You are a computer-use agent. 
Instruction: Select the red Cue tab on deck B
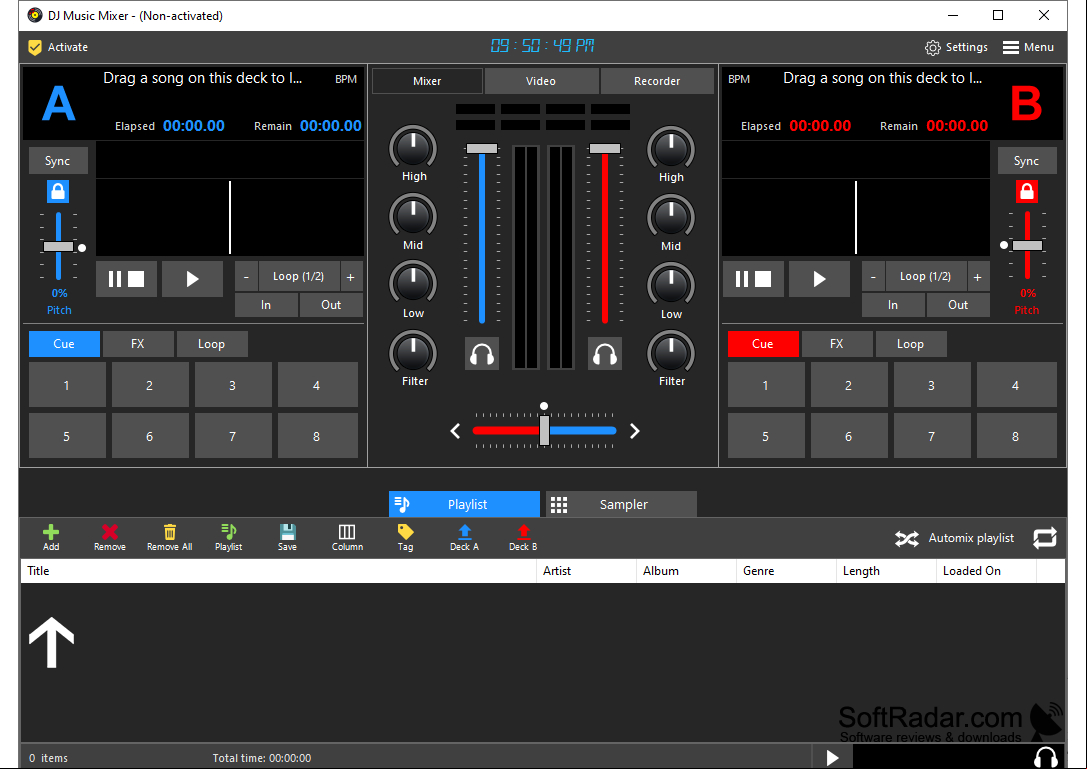(x=763, y=344)
